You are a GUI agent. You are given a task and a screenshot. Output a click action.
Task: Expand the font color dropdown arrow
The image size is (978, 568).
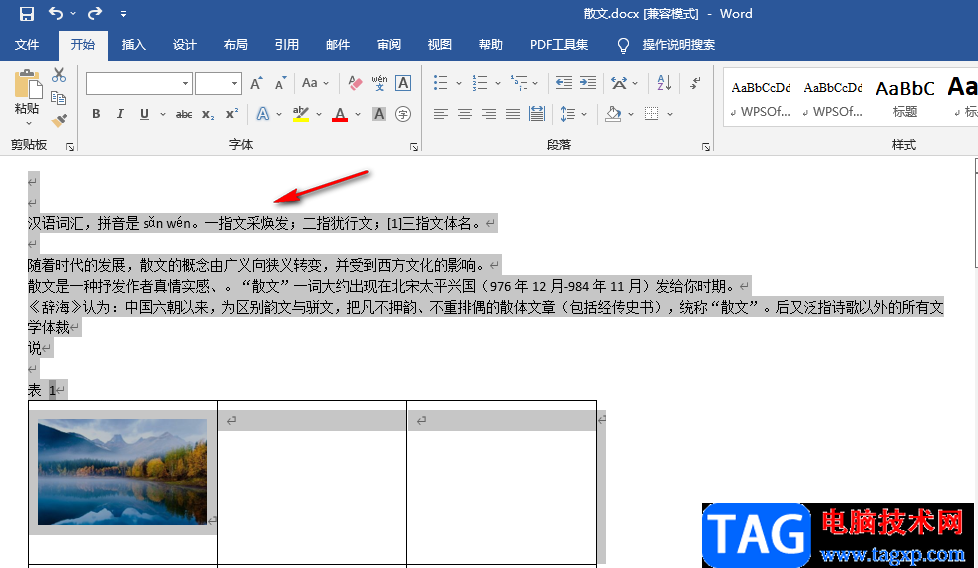pyautogui.click(x=358, y=115)
